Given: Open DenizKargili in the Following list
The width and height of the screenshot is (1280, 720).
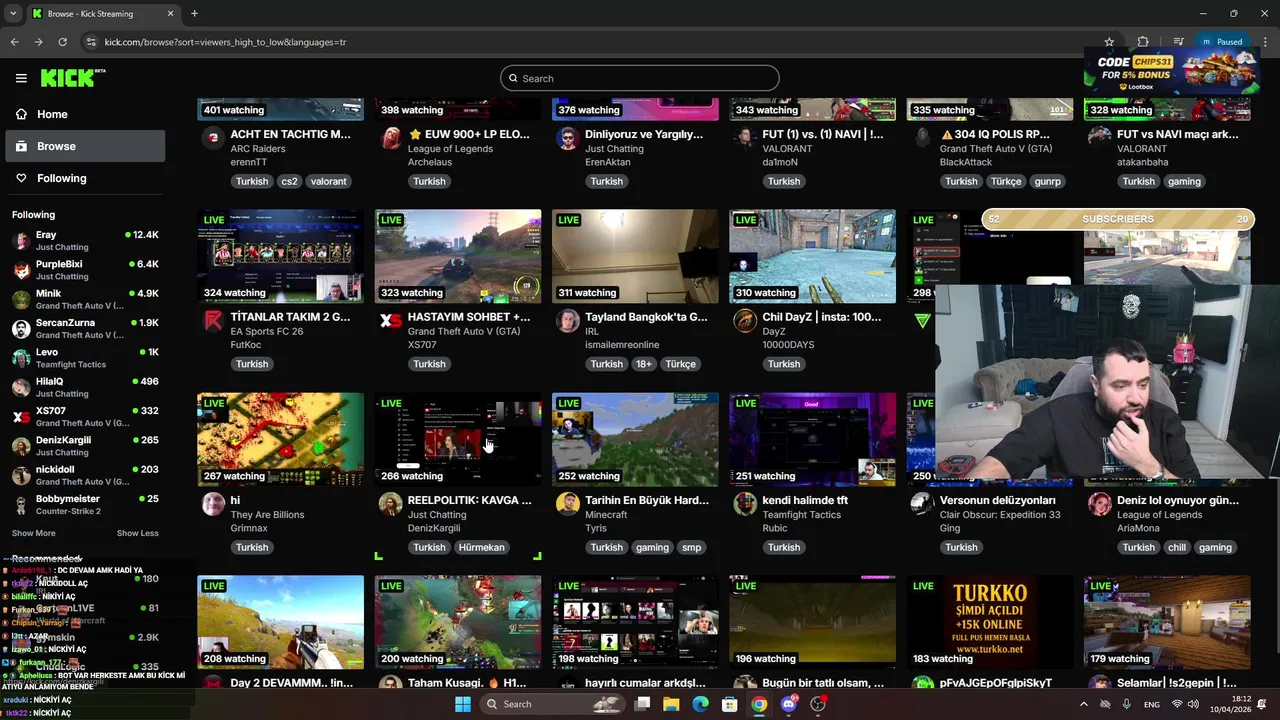Looking at the screenshot, I should (85, 446).
